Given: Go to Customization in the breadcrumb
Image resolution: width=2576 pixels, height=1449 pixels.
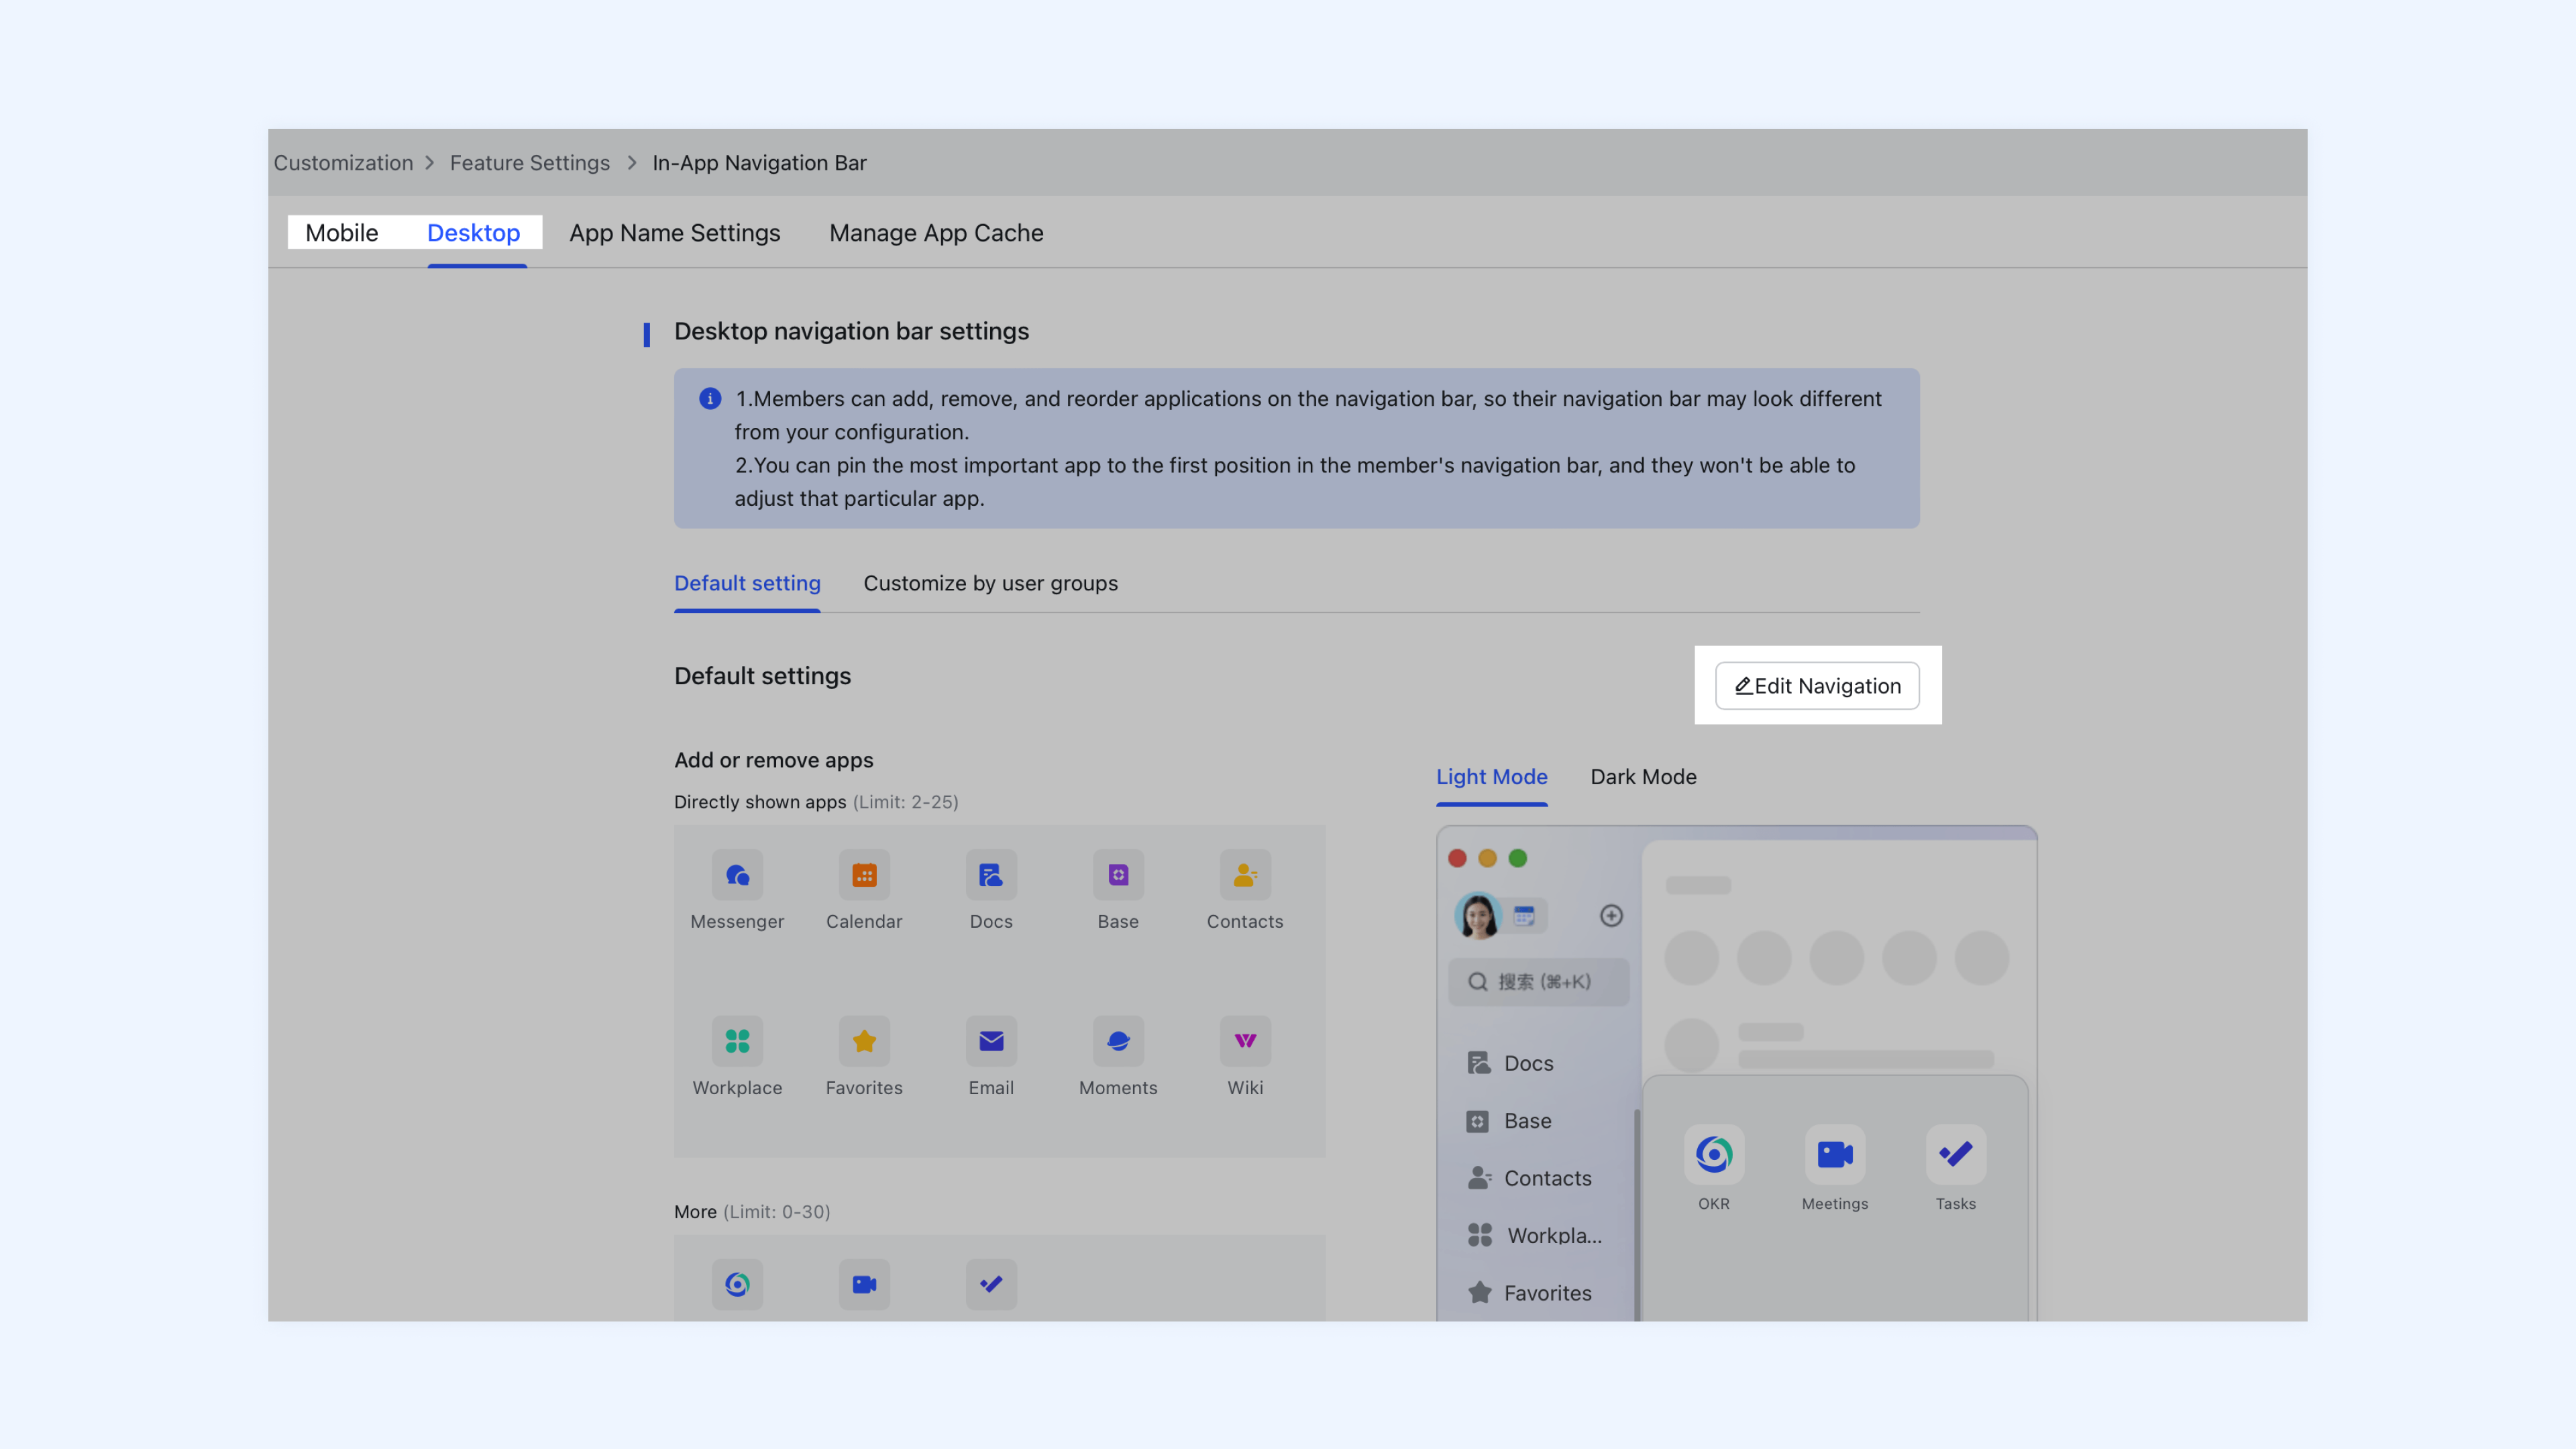Looking at the screenshot, I should pos(343,163).
